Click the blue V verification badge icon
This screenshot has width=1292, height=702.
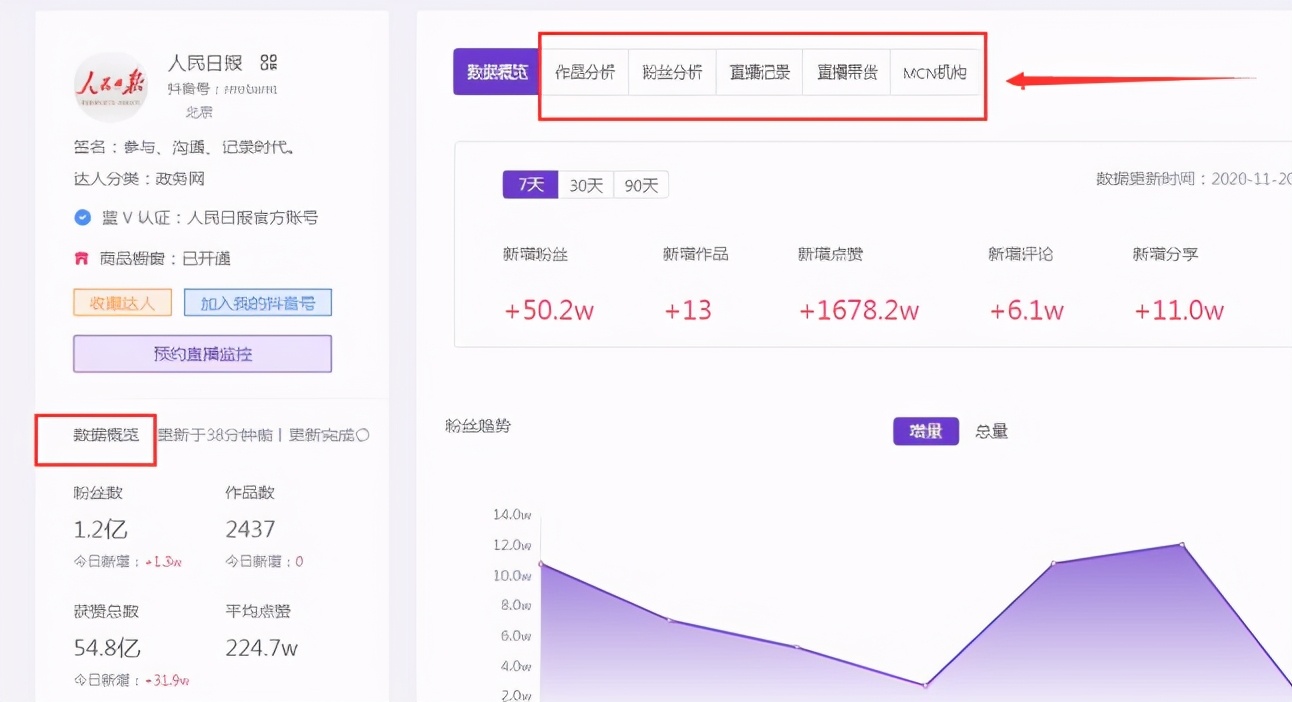82,217
